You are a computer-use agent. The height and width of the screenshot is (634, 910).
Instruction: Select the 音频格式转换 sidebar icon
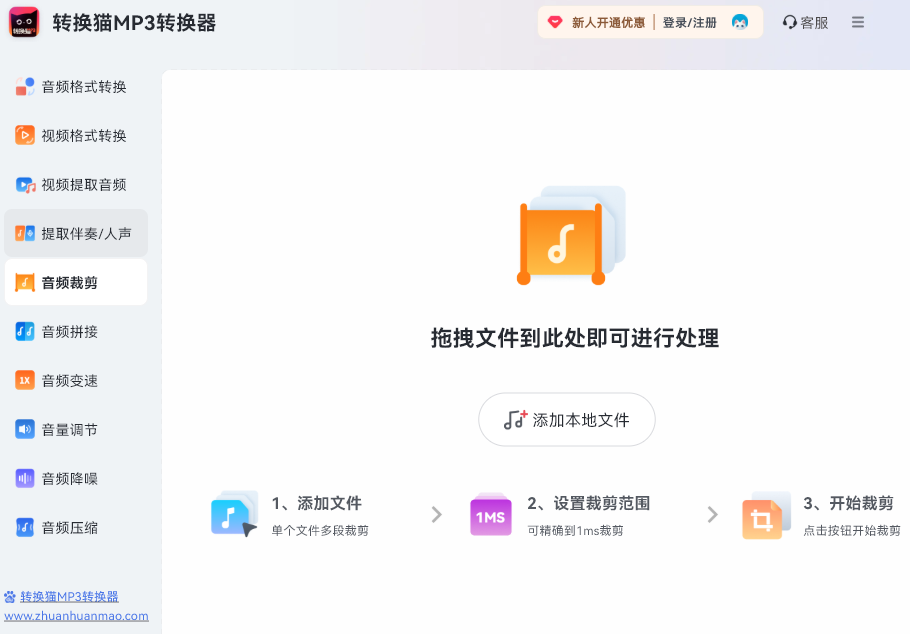pos(26,86)
